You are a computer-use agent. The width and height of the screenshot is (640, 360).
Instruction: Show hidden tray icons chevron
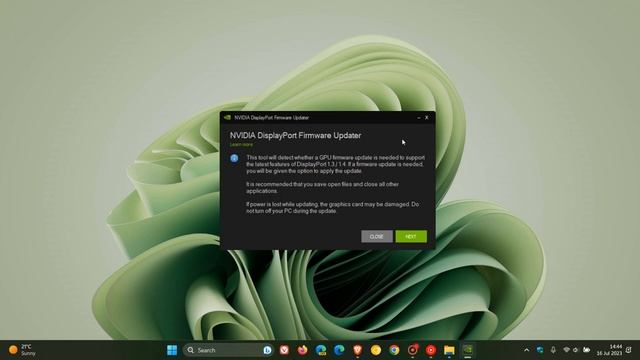pyautogui.click(x=527, y=350)
